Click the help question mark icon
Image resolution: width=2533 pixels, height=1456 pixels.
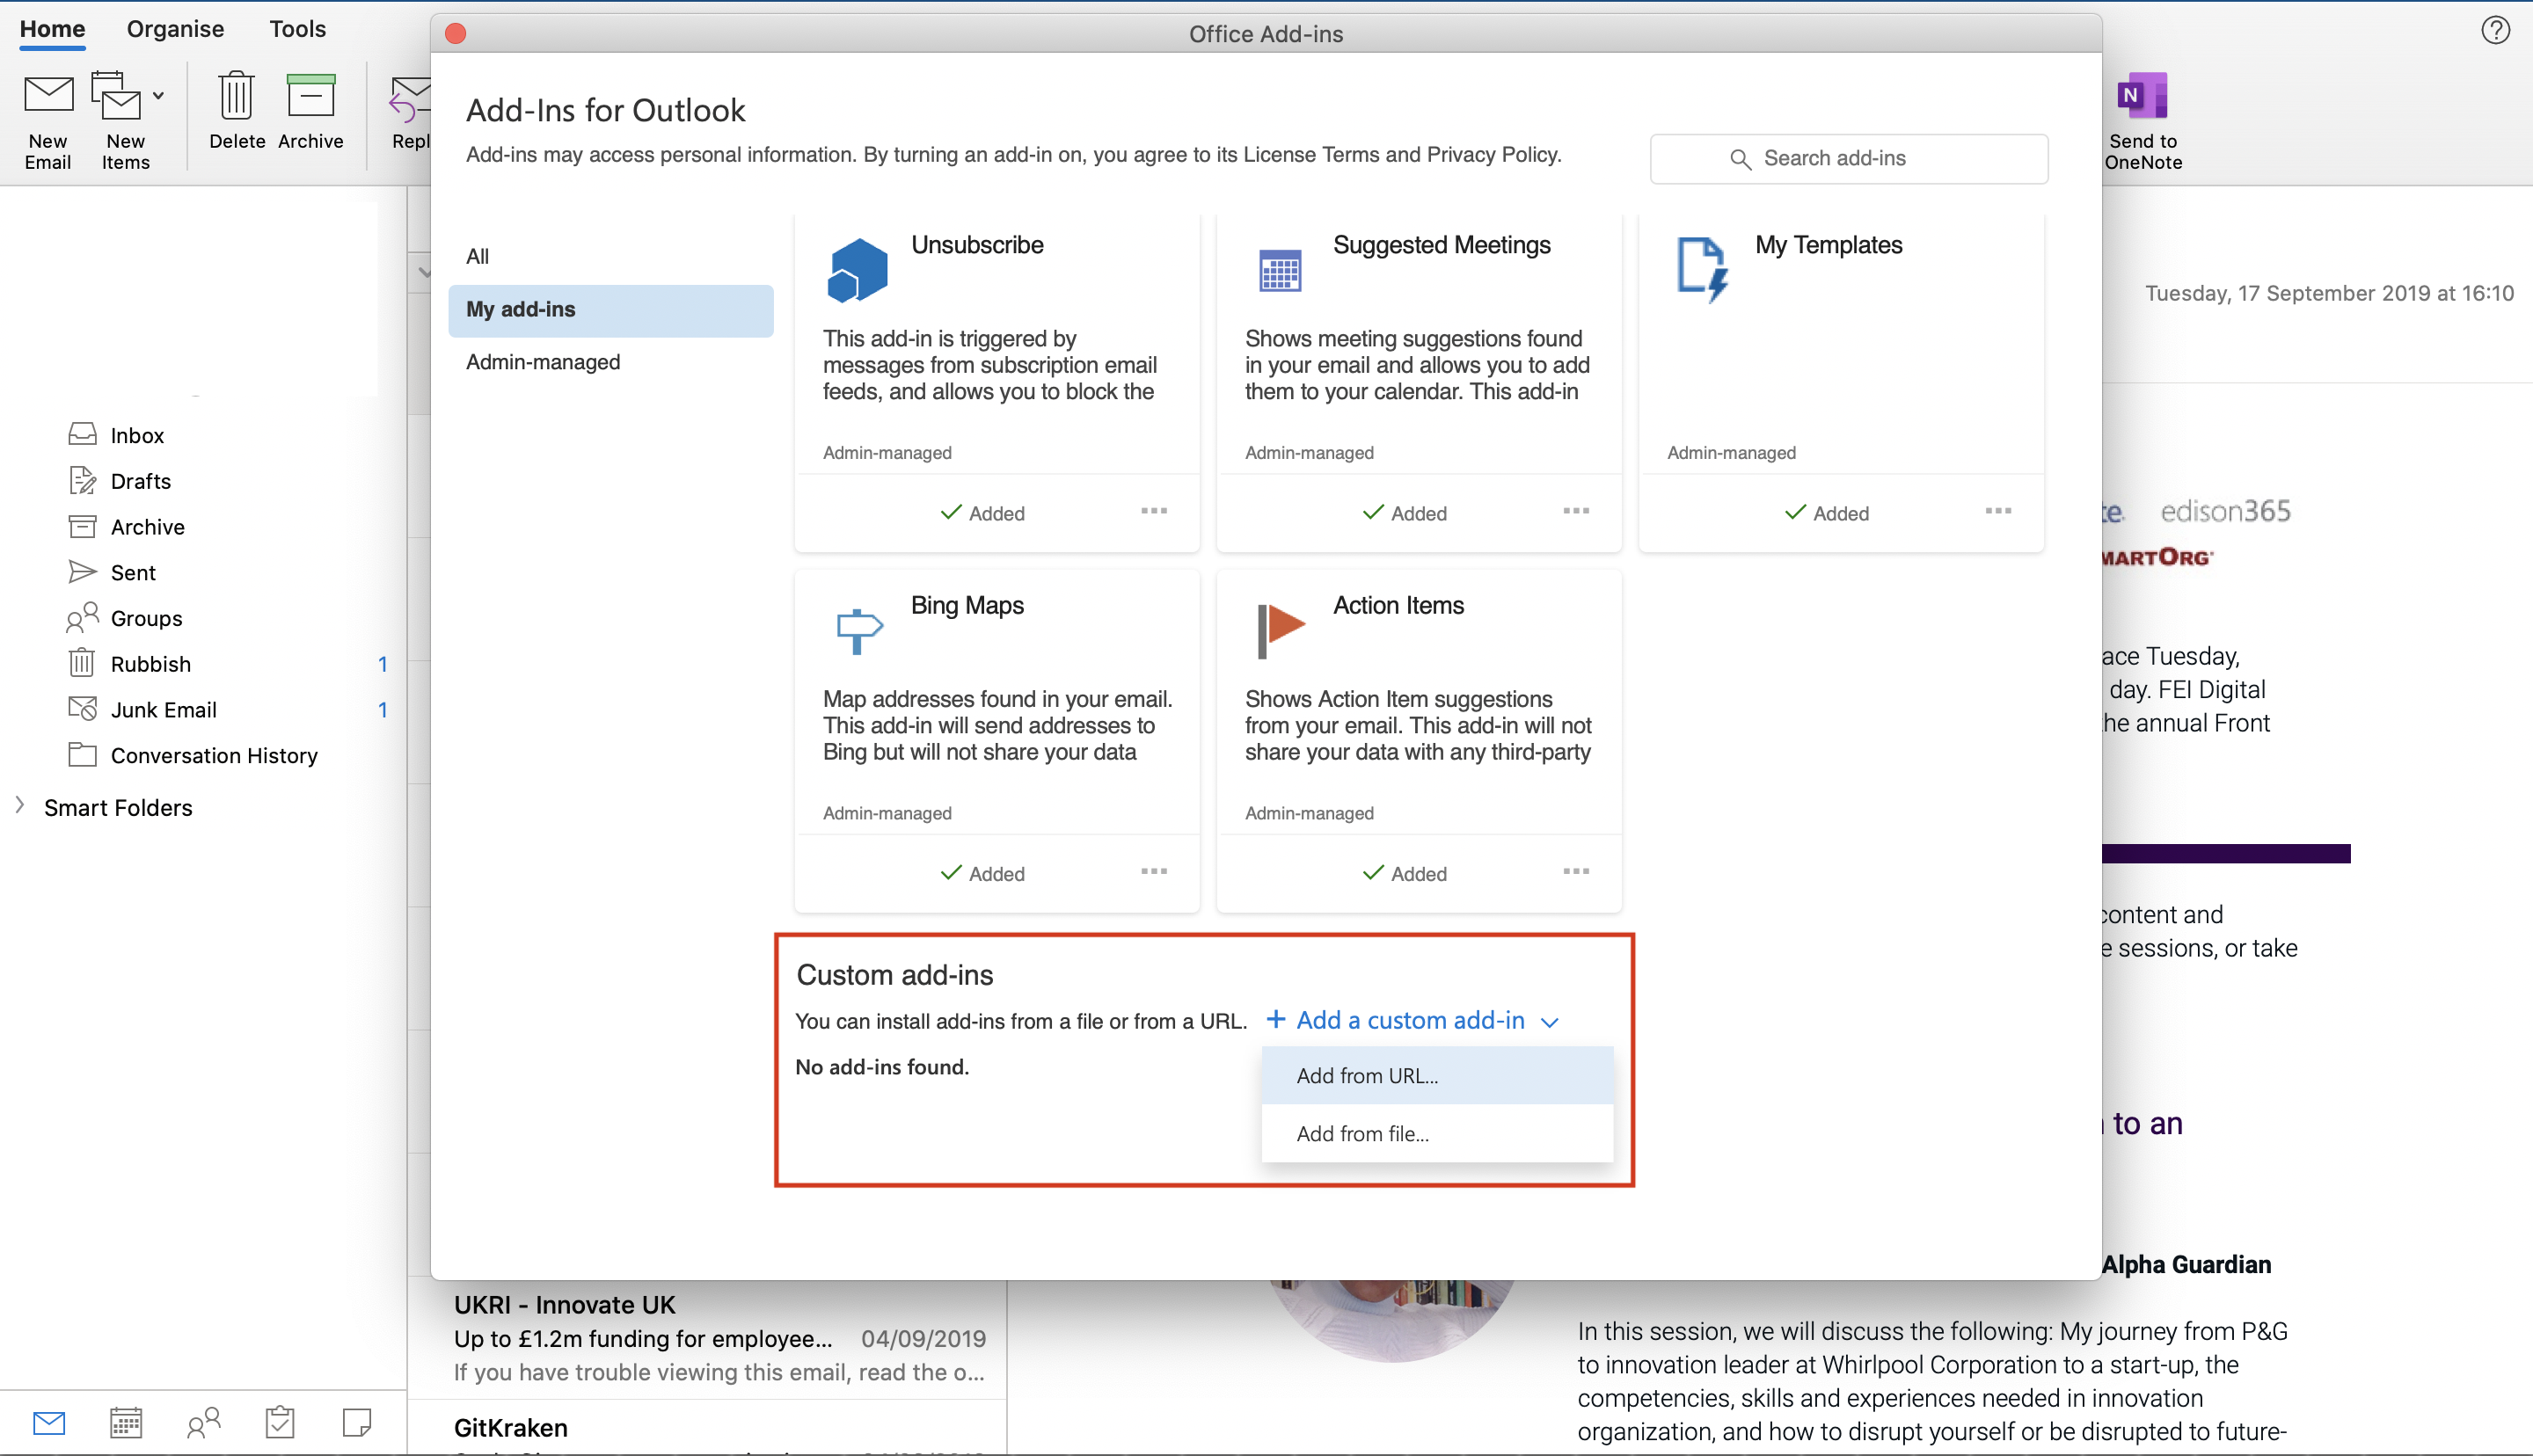point(2494,30)
